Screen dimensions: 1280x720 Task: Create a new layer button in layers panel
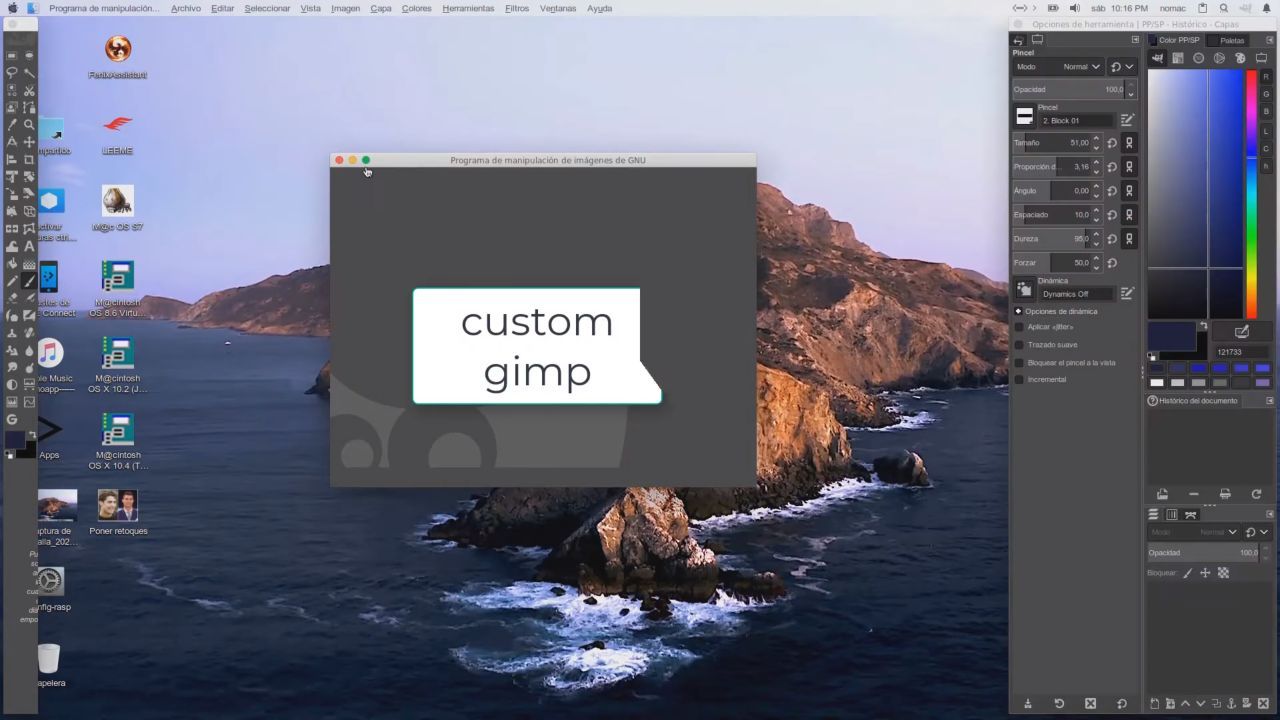click(x=1154, y=703)
